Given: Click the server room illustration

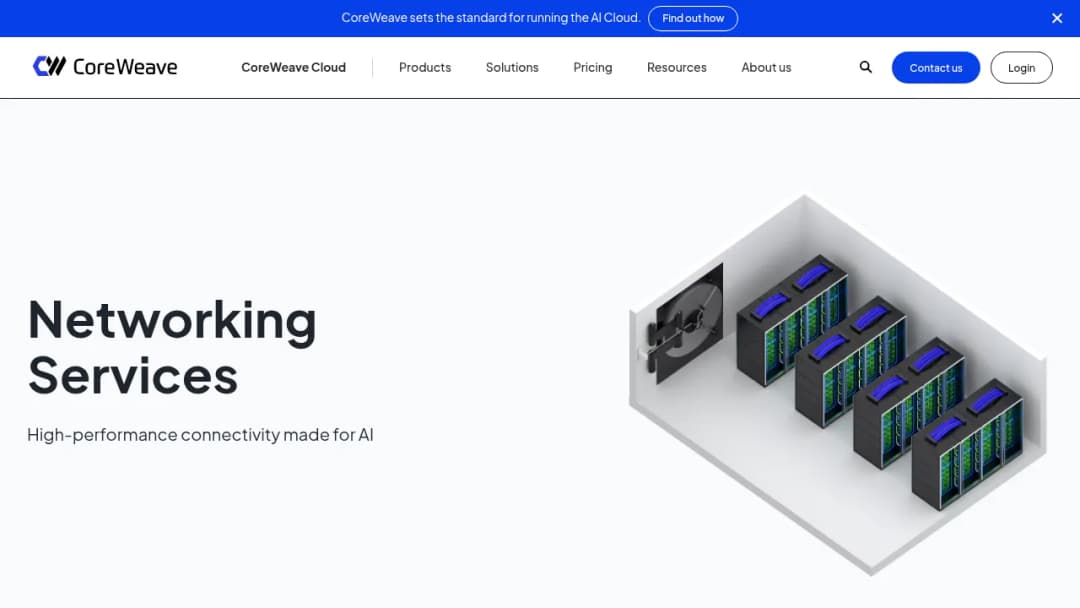Looking at the screenshot, I should coord(838,385).
